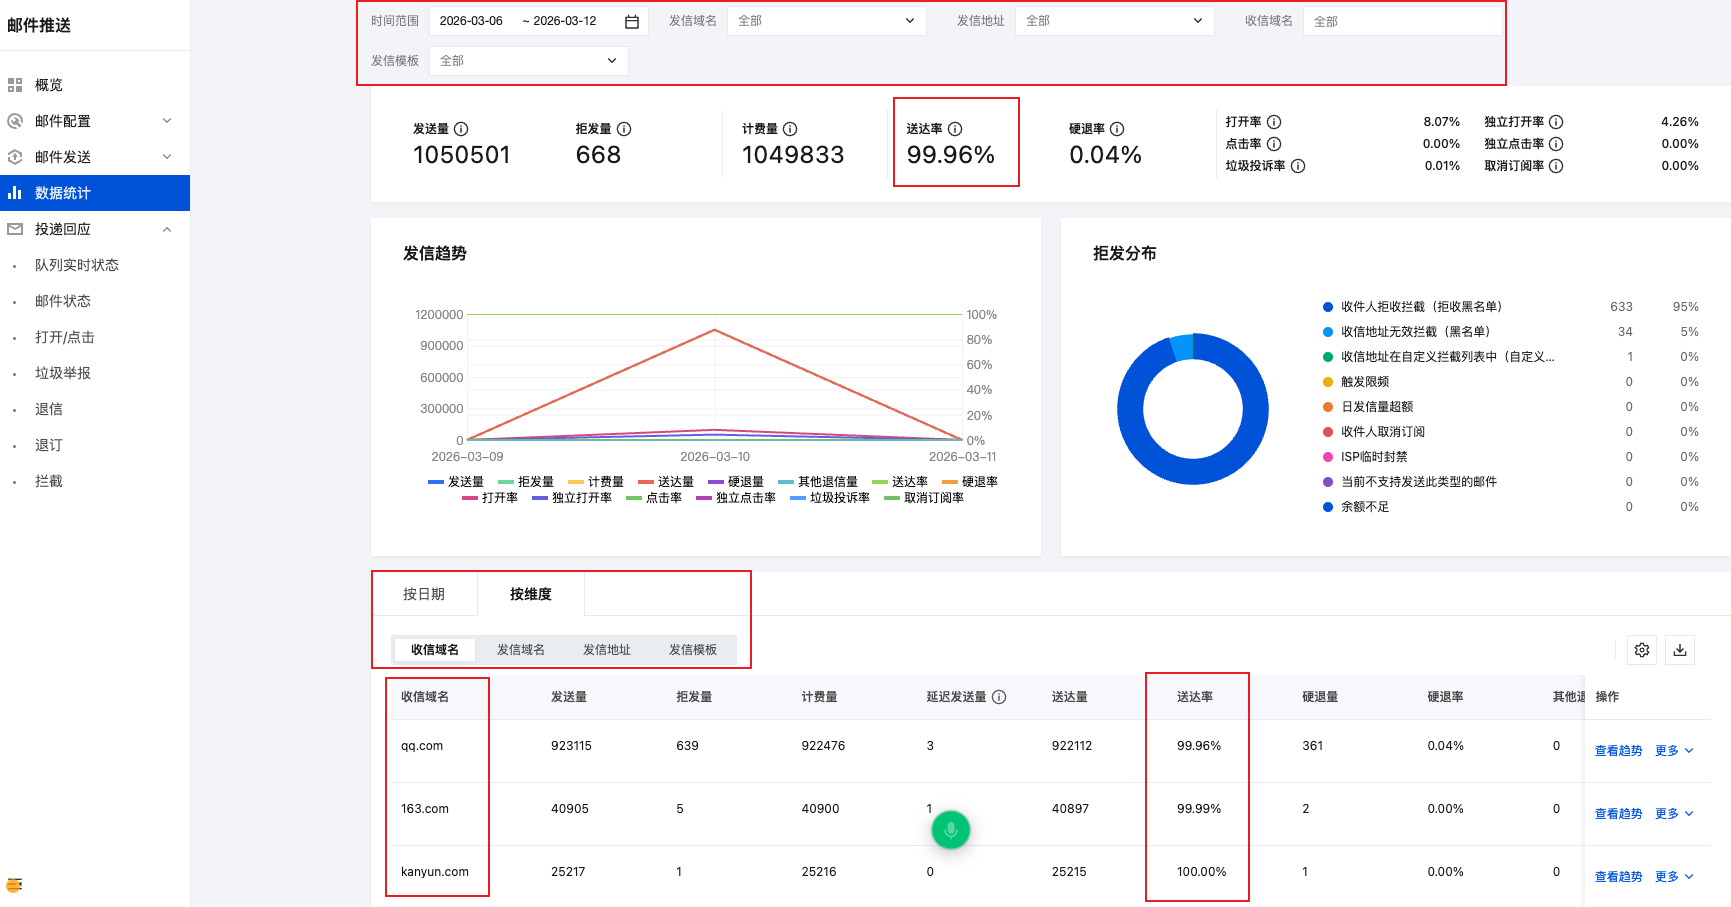
Task: Click the table settings gear icon
Action: [x=1641, y=650]
